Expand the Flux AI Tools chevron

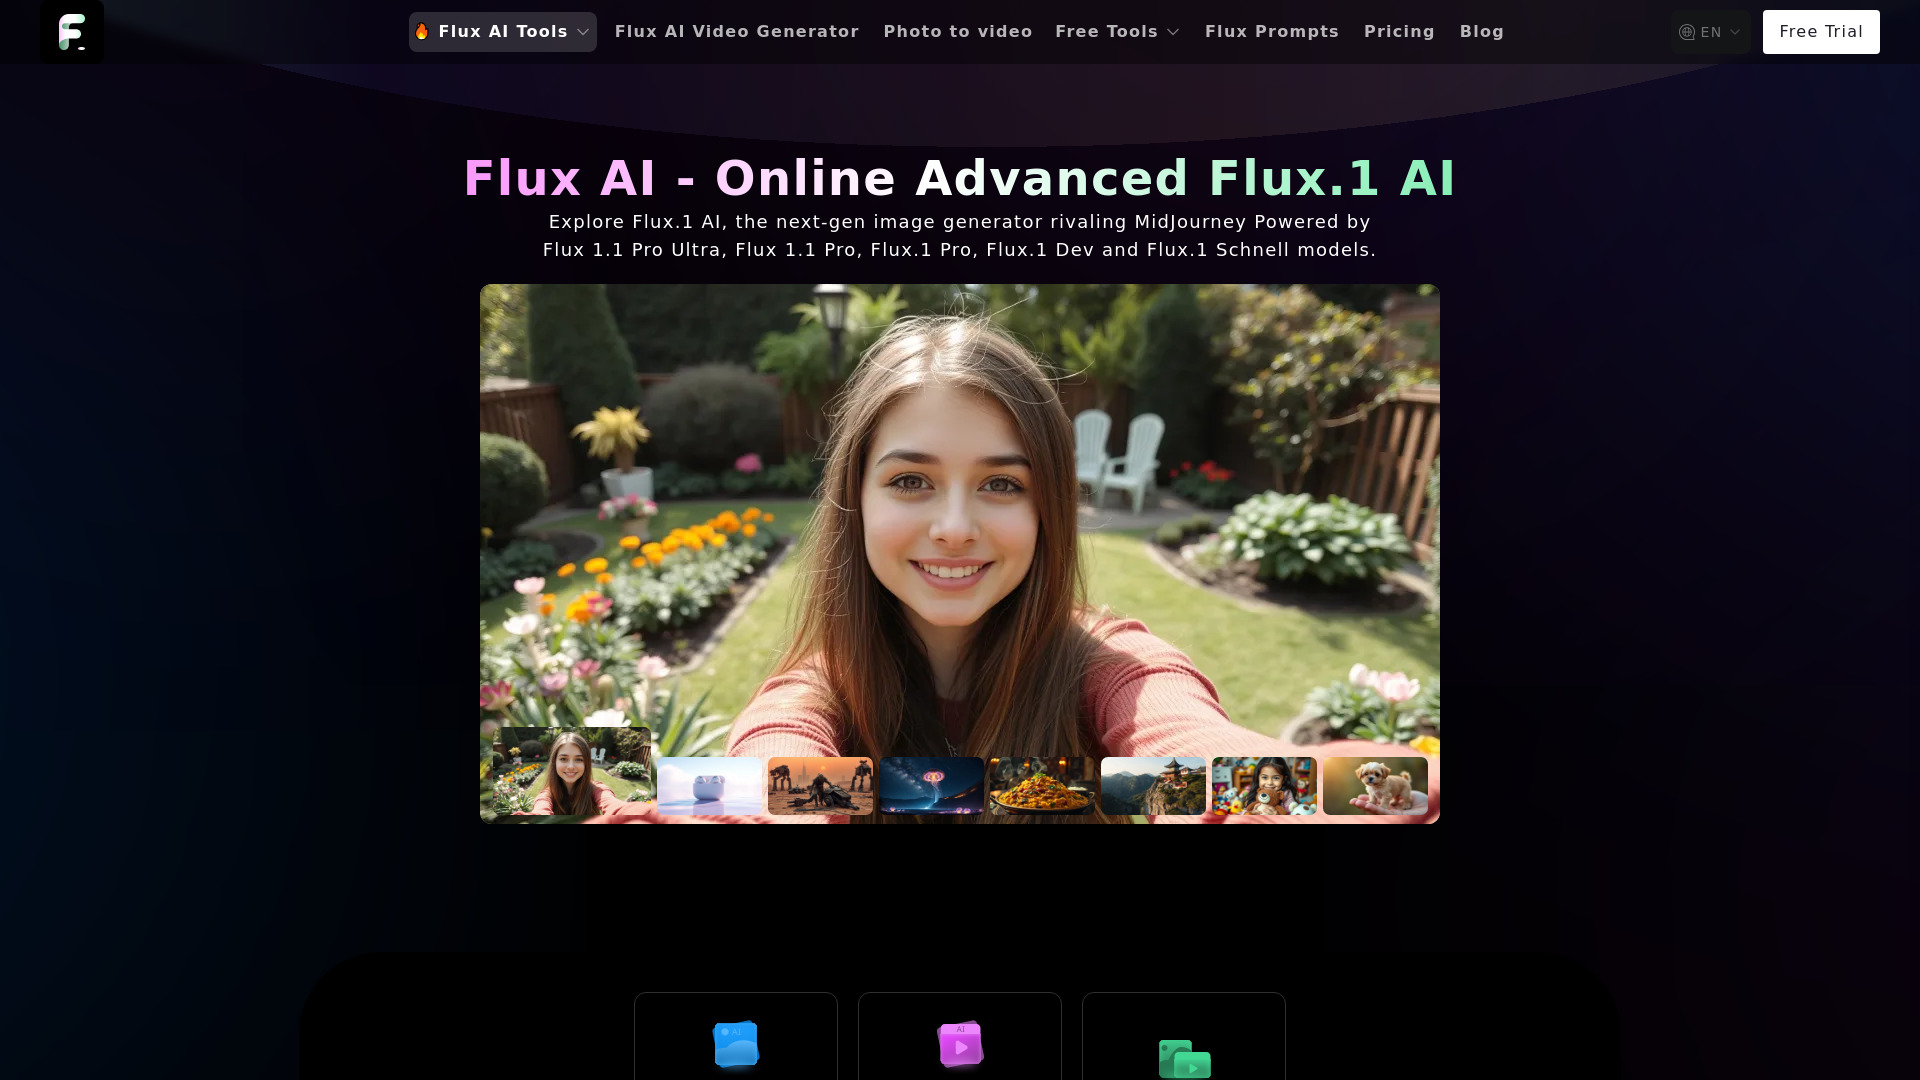point(582,32)
